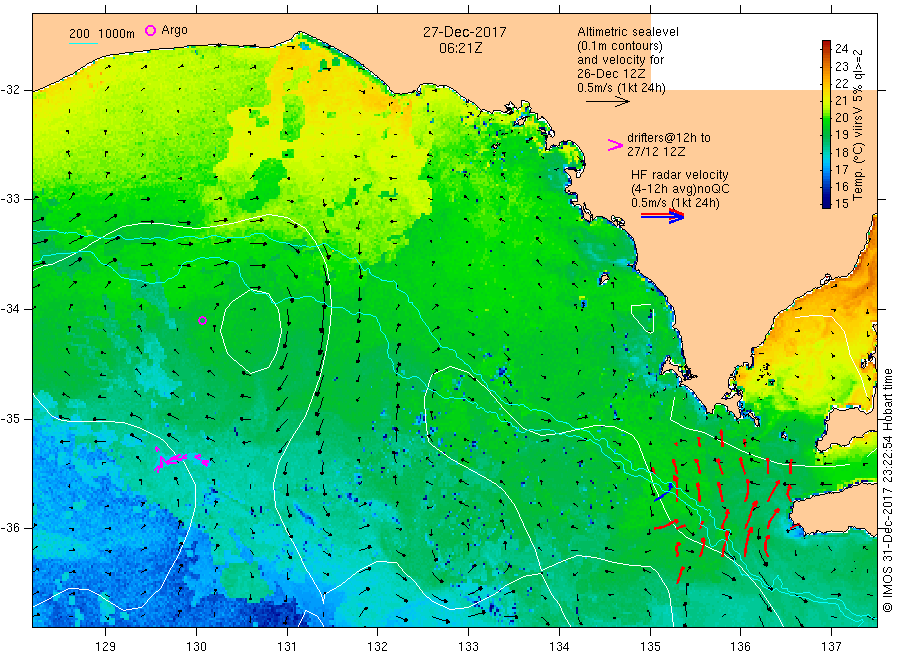Click the '27/12 12Z' text
This screenshot has width=900, height=660.
tap(656, 152)
